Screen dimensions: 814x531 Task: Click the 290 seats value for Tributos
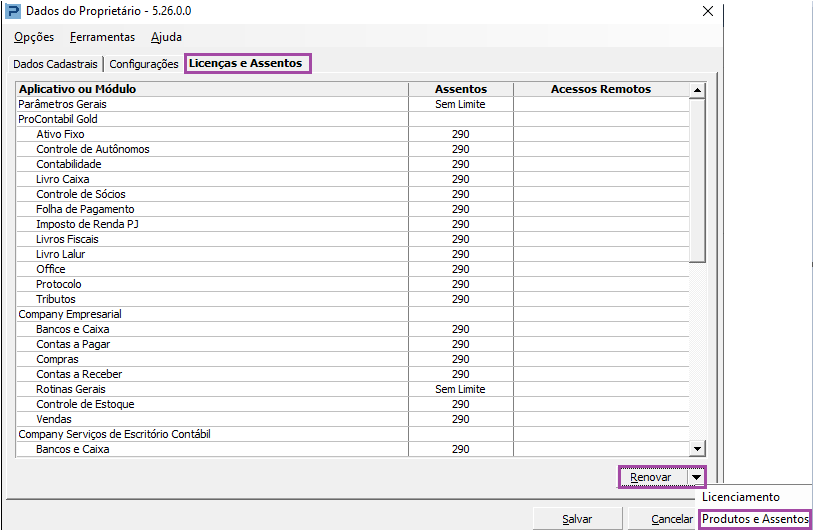click(x=460, y=299)
